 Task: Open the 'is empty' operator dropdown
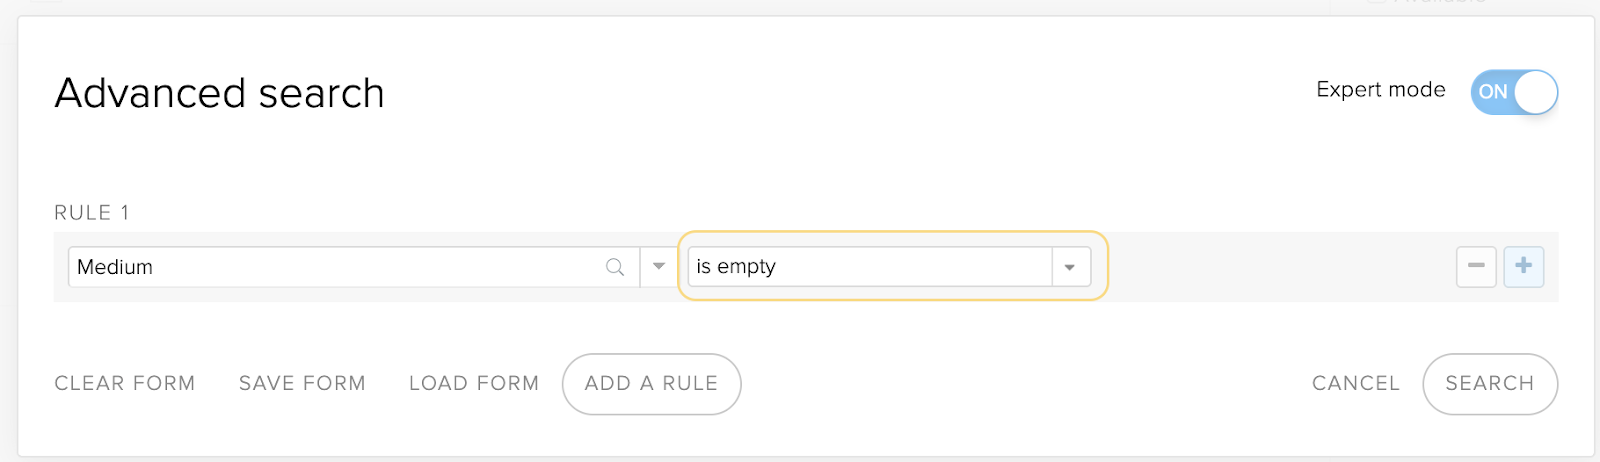click(x=889, y=267)
